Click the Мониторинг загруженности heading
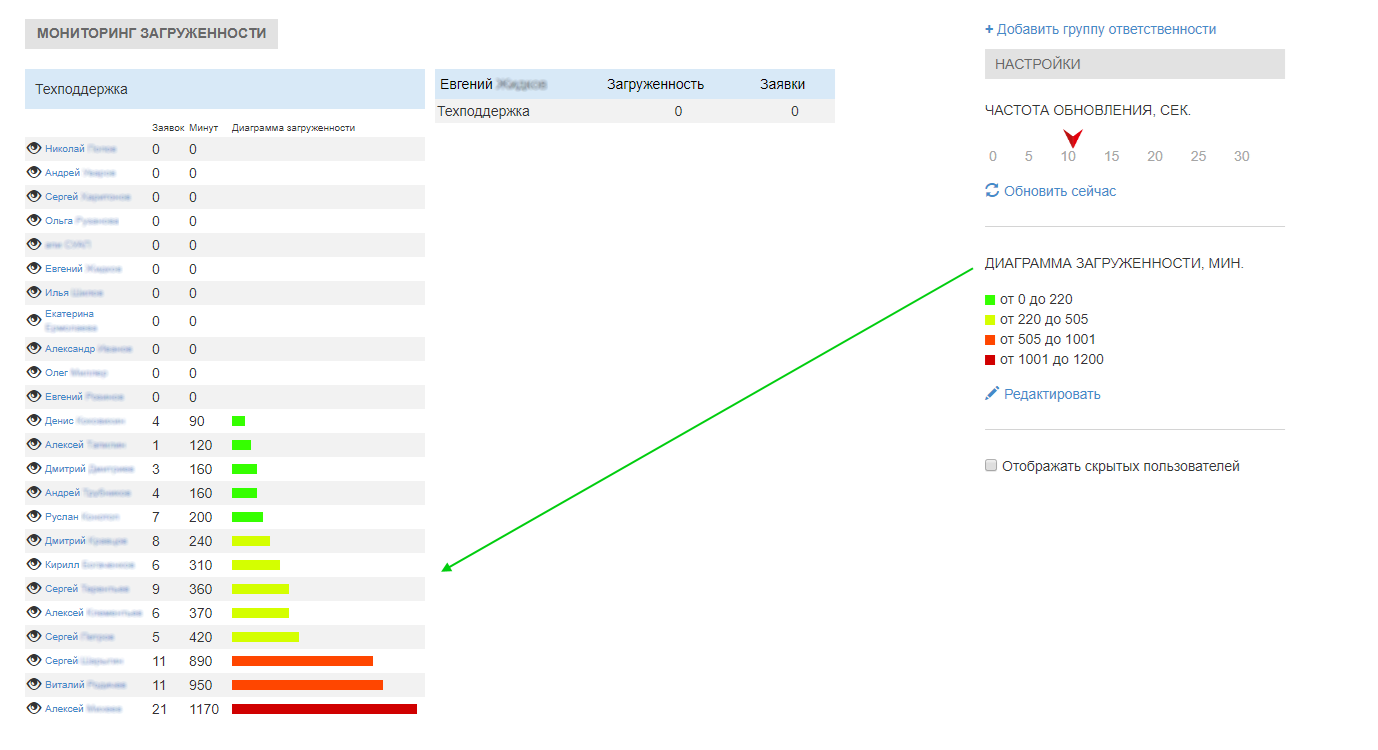Viewport: 1378px width, 750px height. [x=151, y=34]
